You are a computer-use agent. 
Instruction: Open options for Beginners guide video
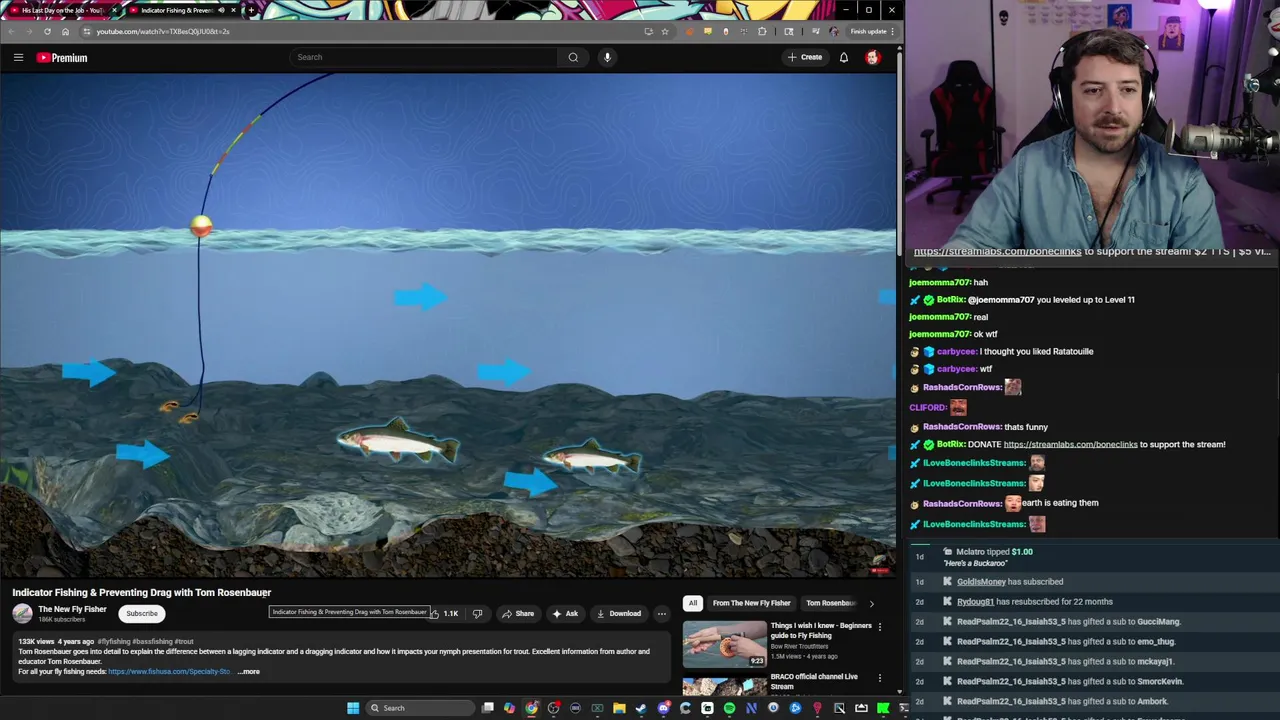click(880, 626)
